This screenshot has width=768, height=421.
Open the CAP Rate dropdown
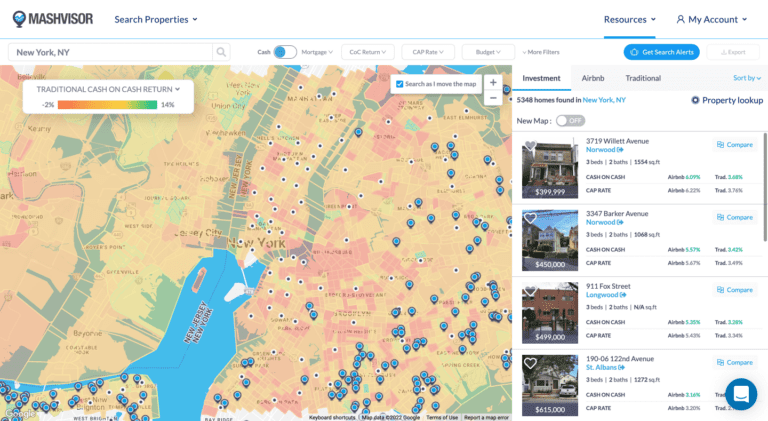tap(428, 52)
